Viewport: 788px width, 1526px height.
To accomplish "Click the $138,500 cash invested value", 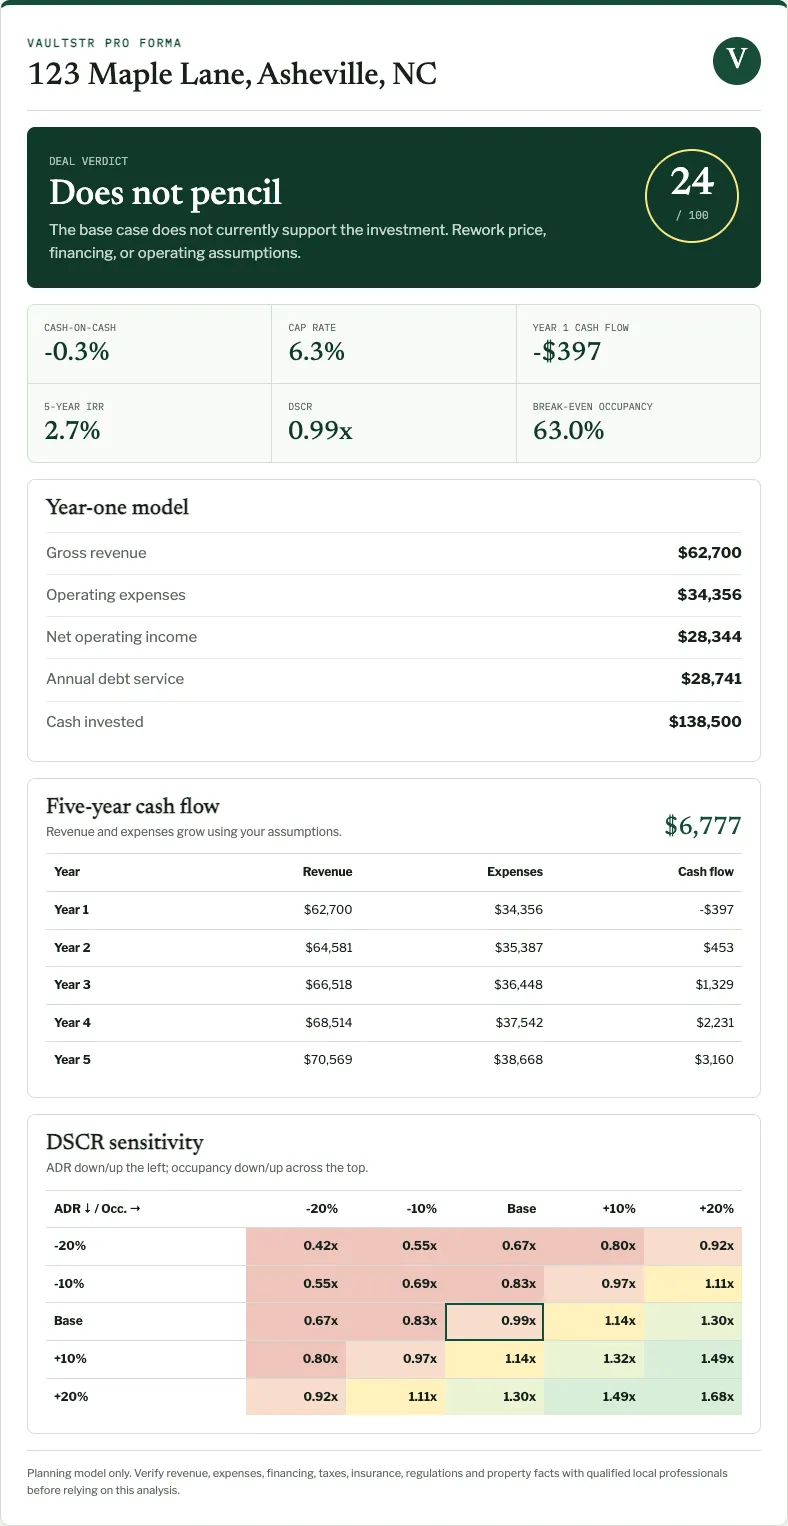I will click(x=705, y=722).
